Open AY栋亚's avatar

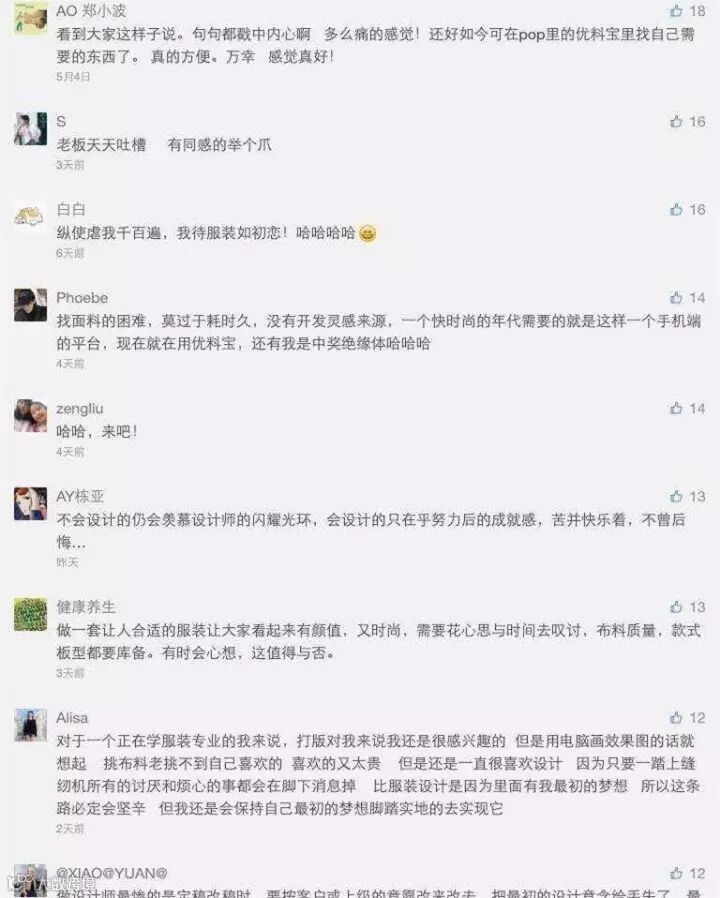click(x=30, y=504)
